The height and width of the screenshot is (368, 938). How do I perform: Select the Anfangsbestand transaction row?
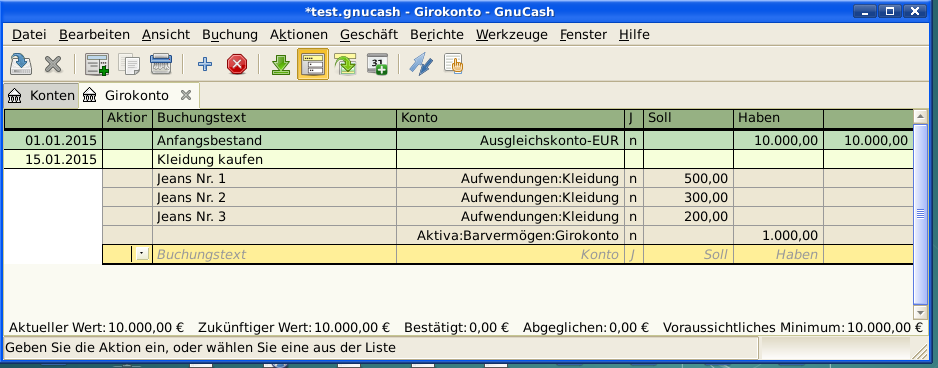click(459, 141)
